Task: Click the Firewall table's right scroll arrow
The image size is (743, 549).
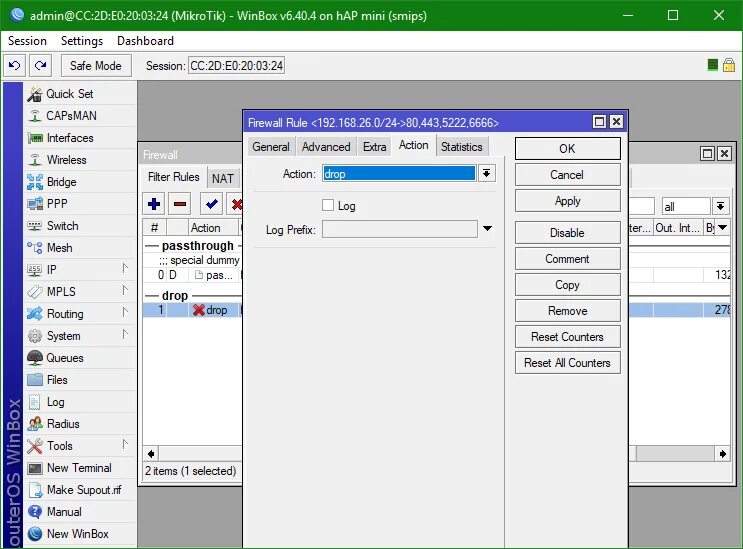Action: point(723,454)
